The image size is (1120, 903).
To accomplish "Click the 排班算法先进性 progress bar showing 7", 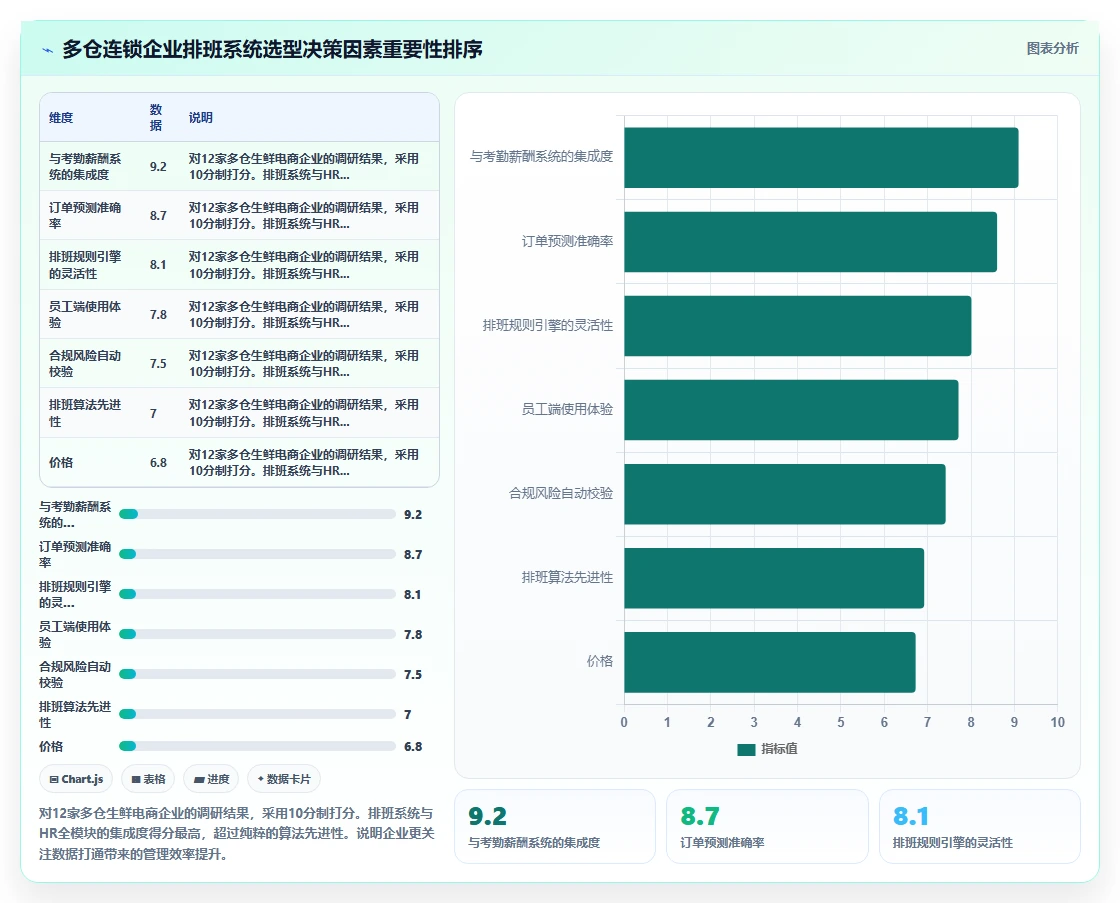I will tap(257, 714).
